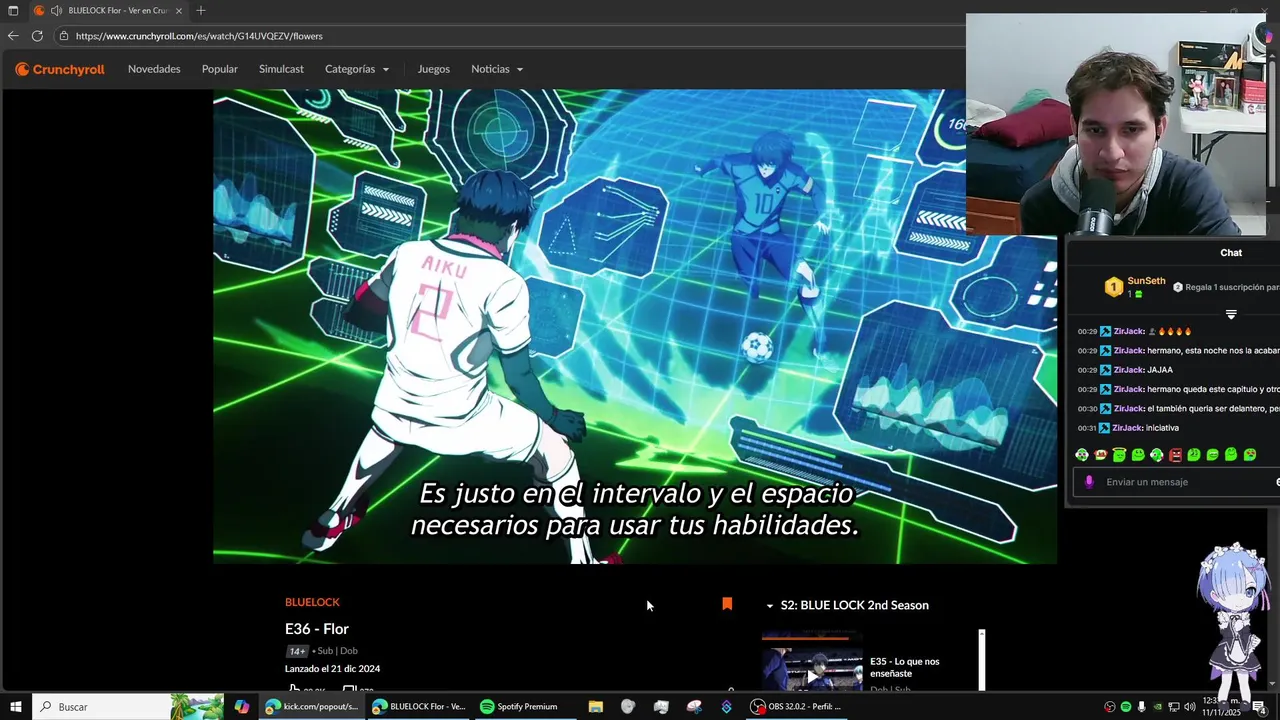Image resolution: width=1280 pixels, height=720 pixels.
Task: Click the 'E35 - Lo que nos enseñaste' title
Action: 905,667
